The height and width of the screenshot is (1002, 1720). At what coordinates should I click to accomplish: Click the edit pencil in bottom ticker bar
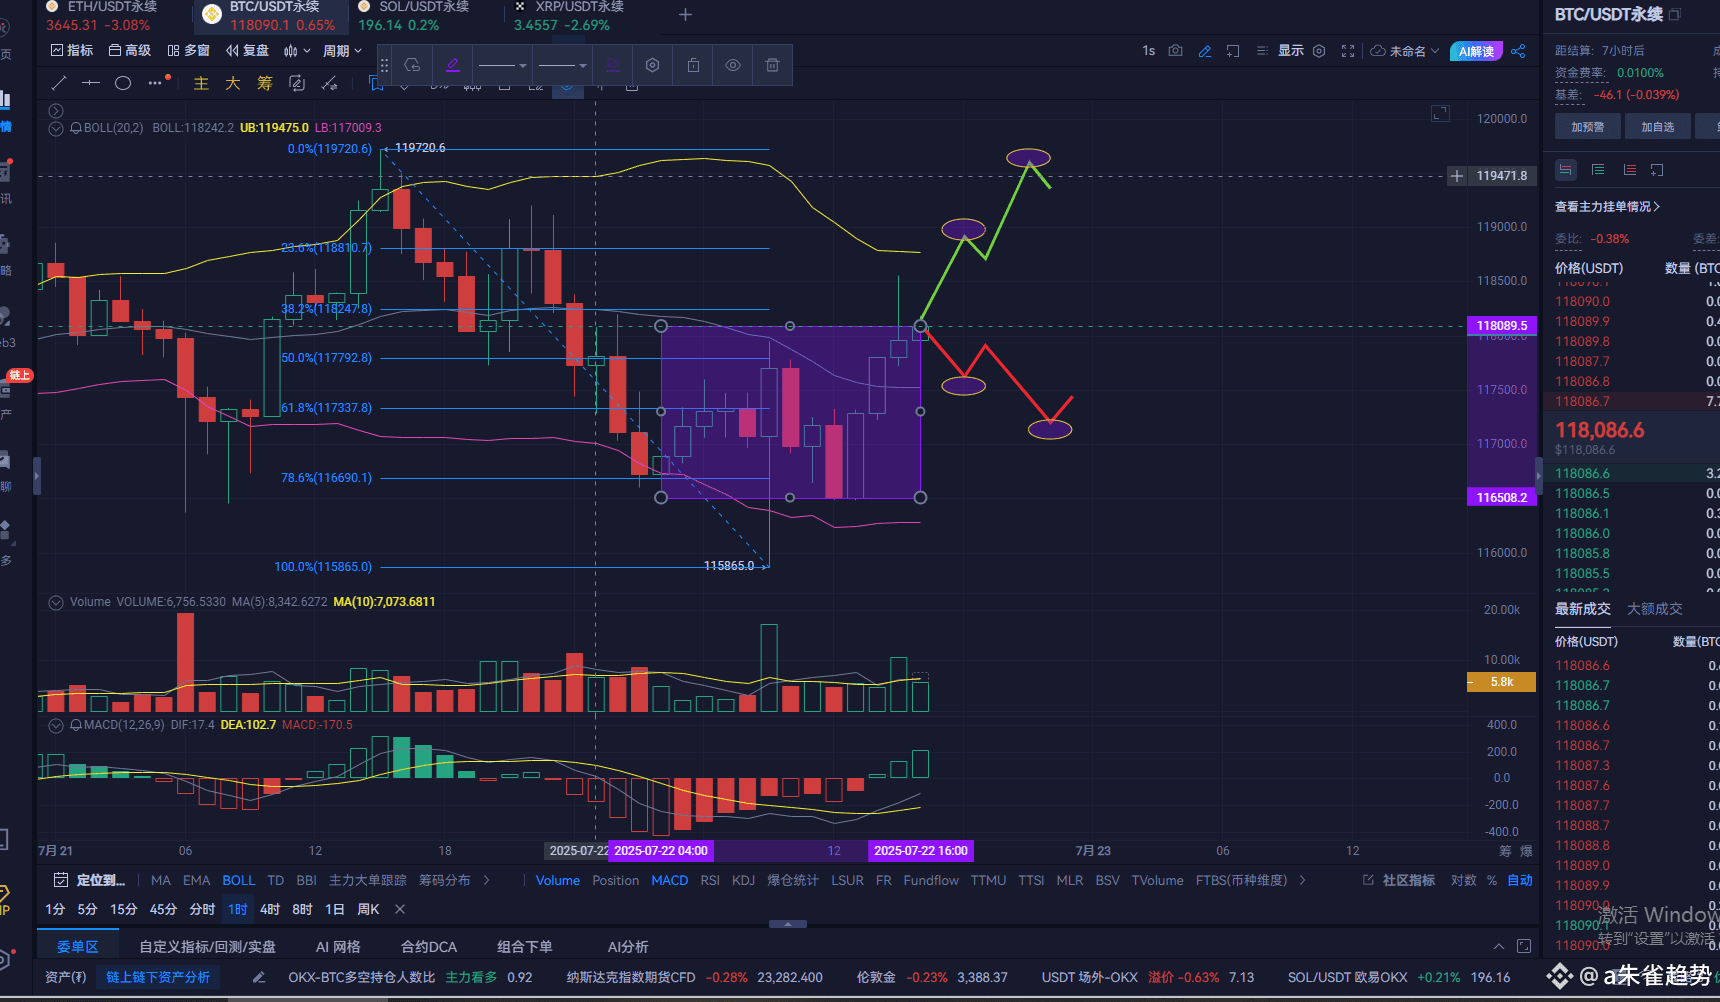(259, 977)
